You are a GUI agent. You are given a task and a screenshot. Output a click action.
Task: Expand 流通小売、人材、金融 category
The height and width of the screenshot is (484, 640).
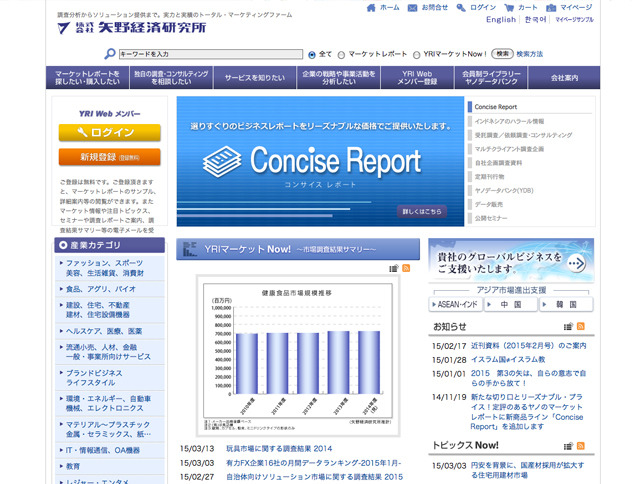tap(110, 352)
